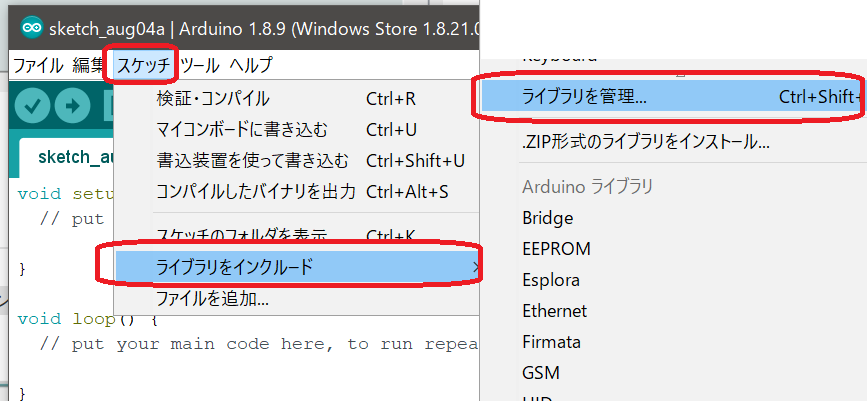
Task: Choose 書込装置を使って書き込む
Action: pyautogui.click(x=296, y=161)
